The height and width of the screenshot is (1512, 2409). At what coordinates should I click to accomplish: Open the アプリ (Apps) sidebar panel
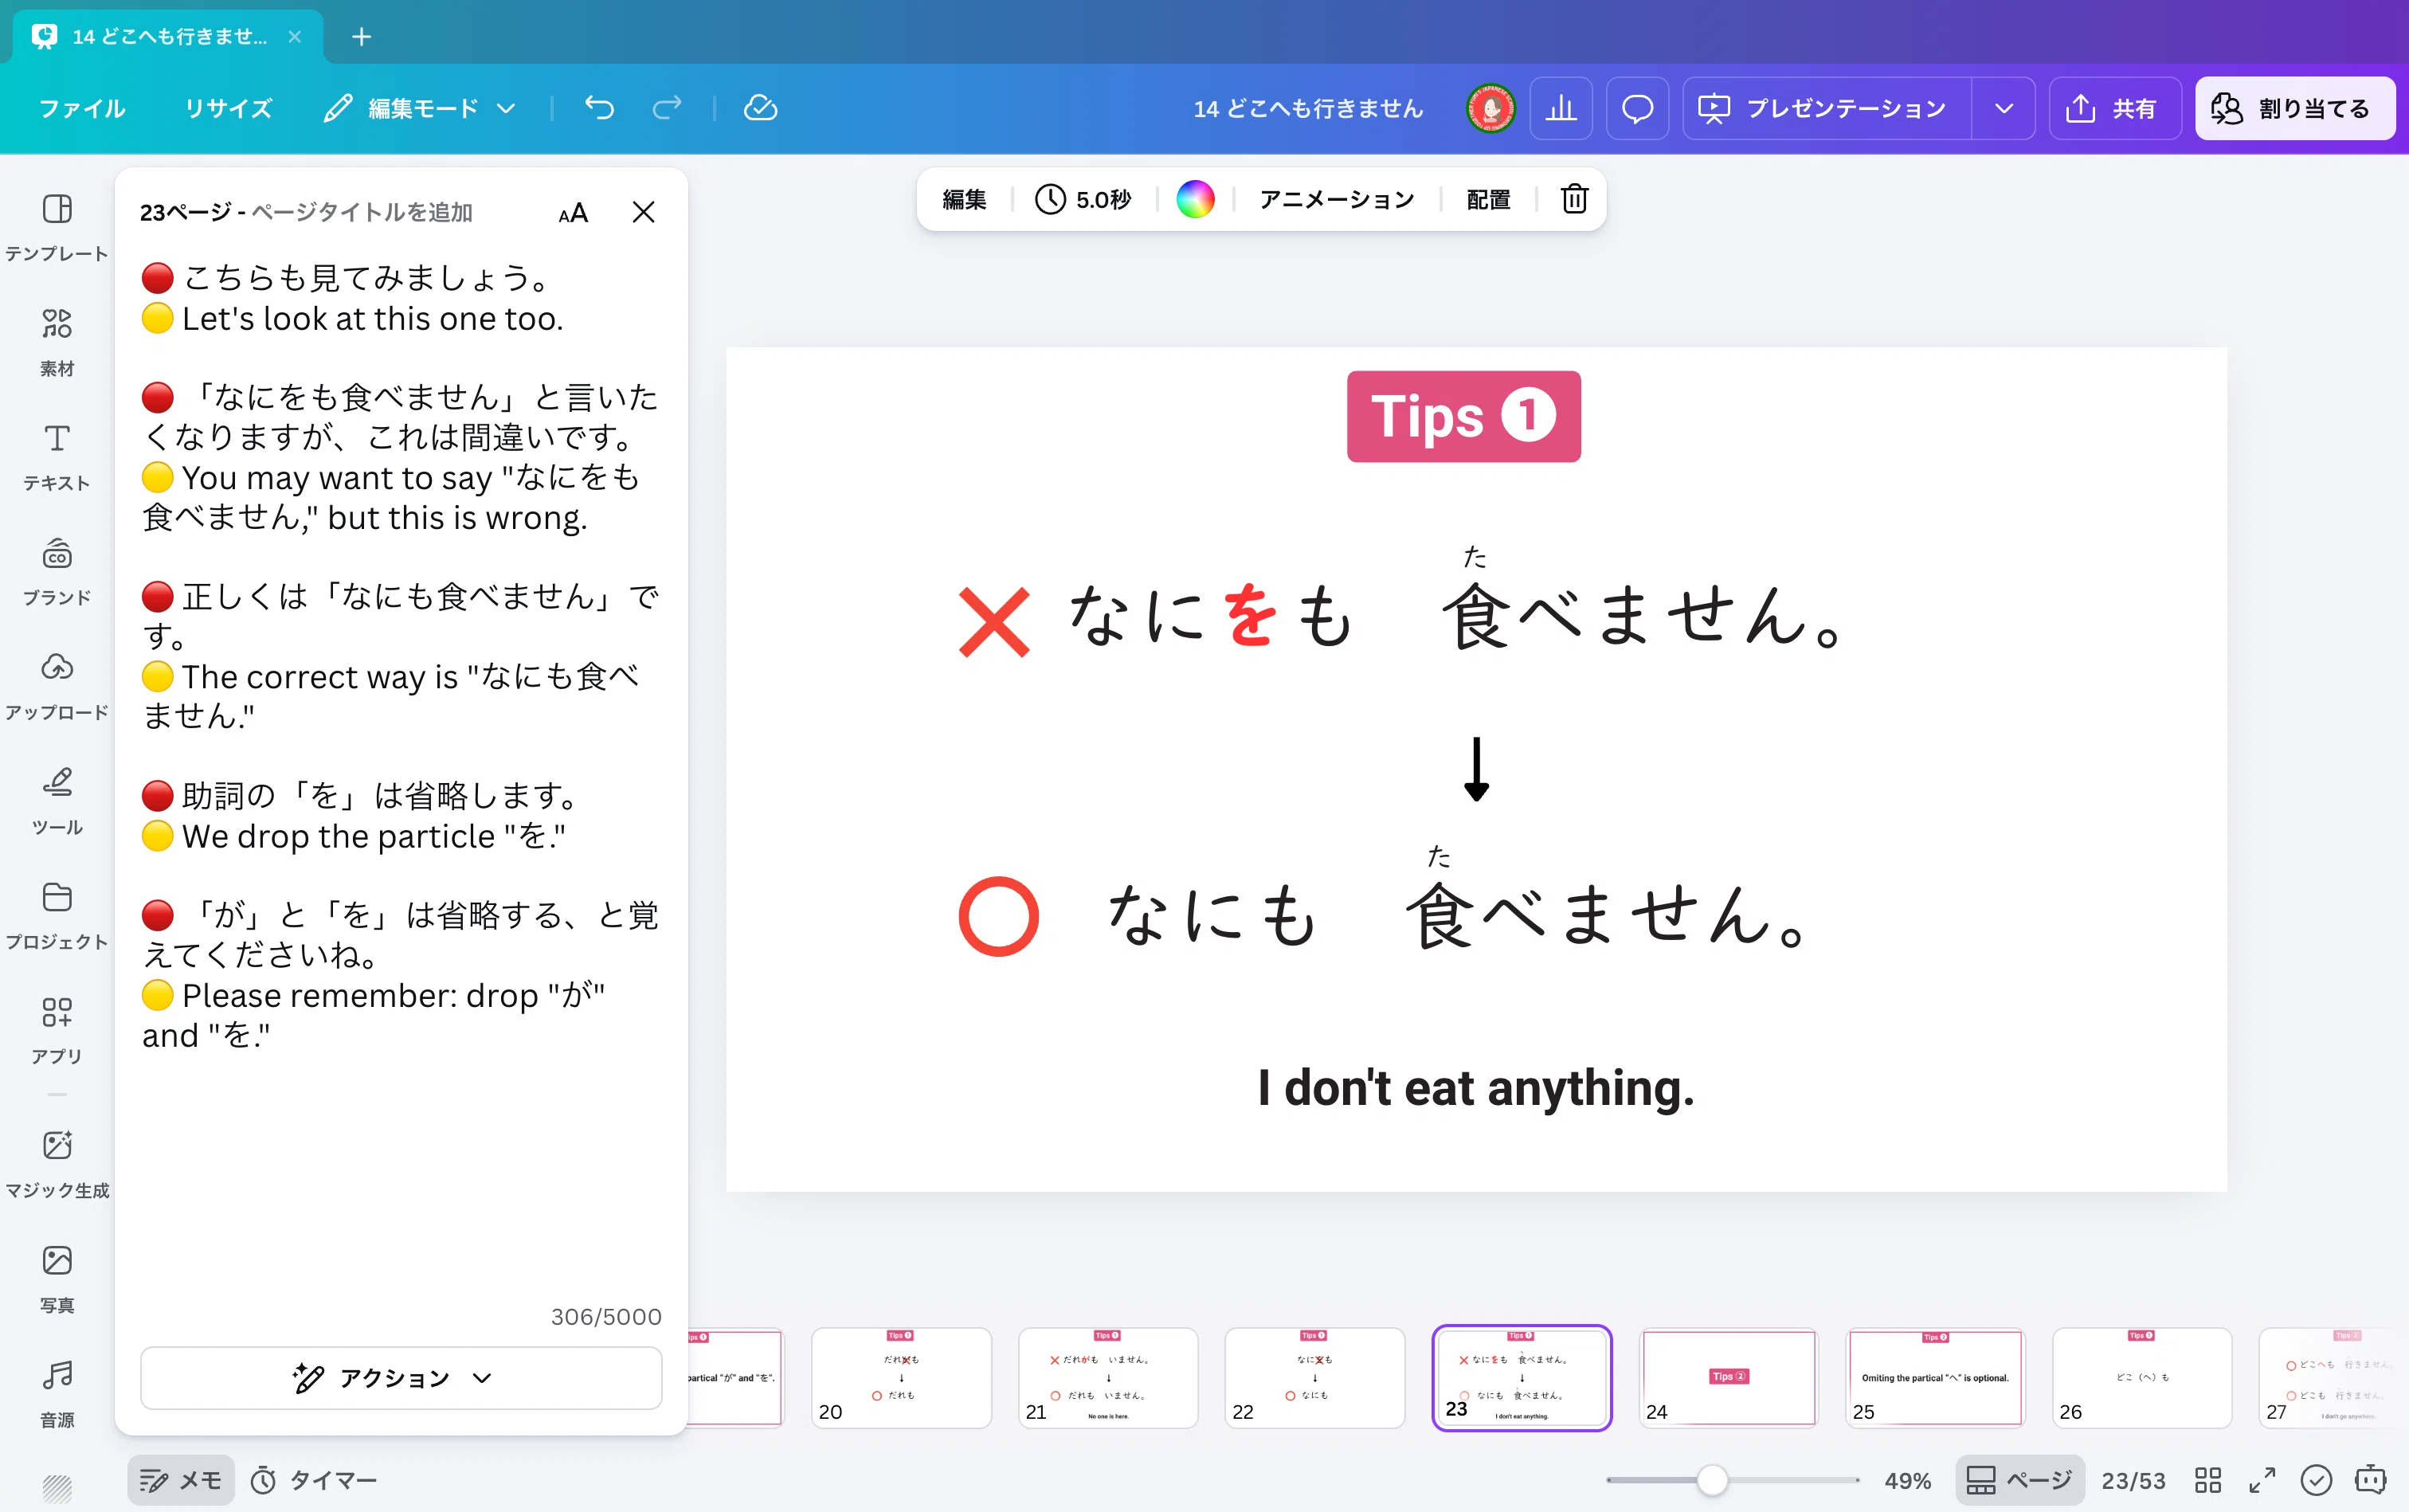(57, 1030)
